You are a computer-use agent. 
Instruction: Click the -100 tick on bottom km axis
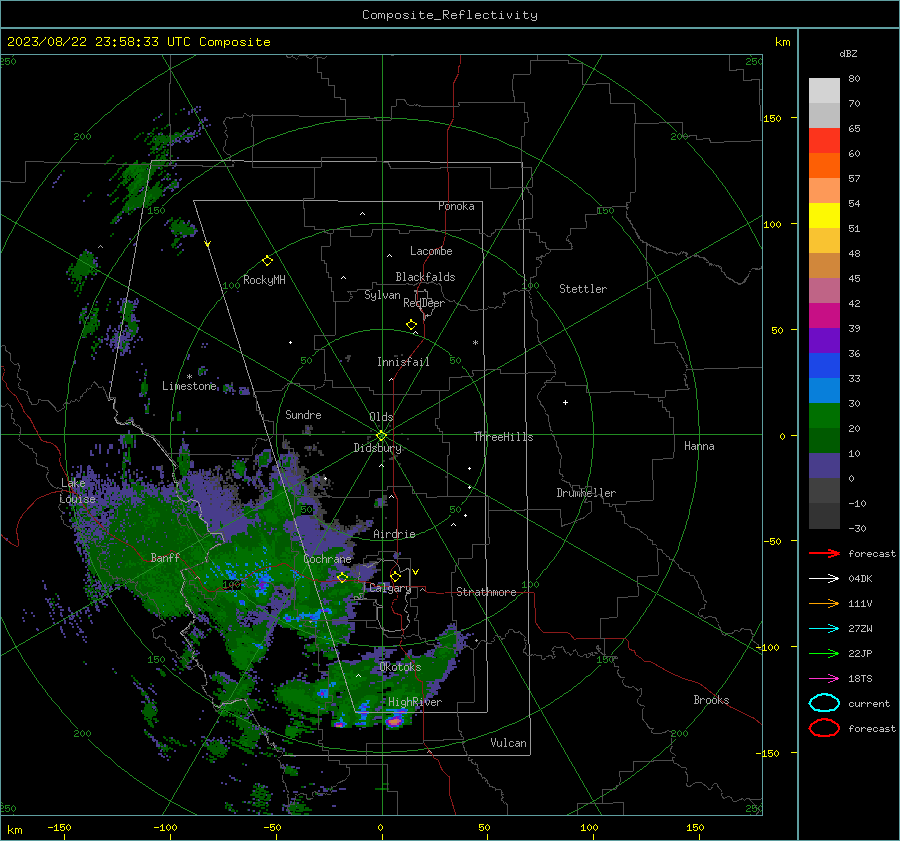(x=165, y=827)
